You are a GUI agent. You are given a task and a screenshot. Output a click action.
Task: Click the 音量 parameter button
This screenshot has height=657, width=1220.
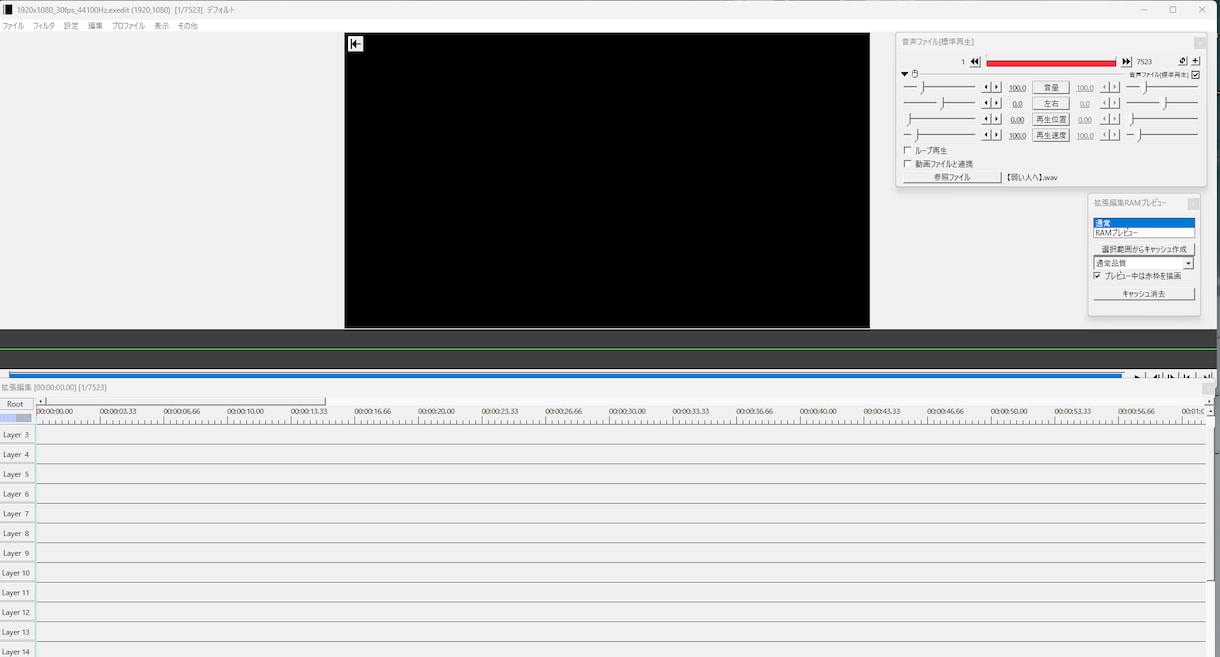tap(1051, 87)
